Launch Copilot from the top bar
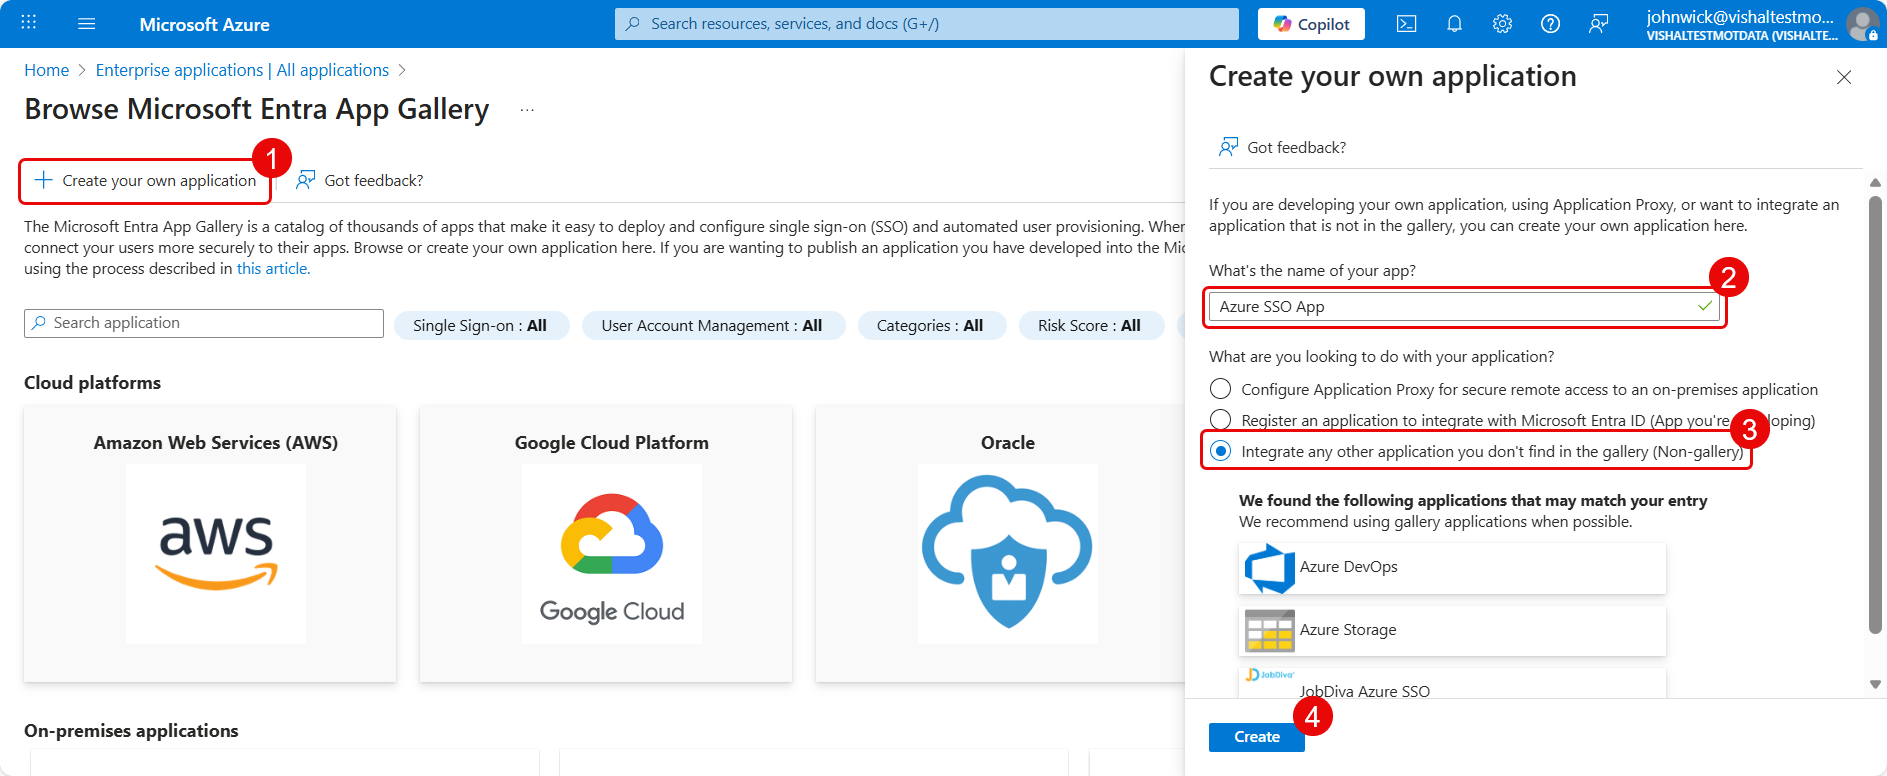1887x776 pixels. point(1311,24)
